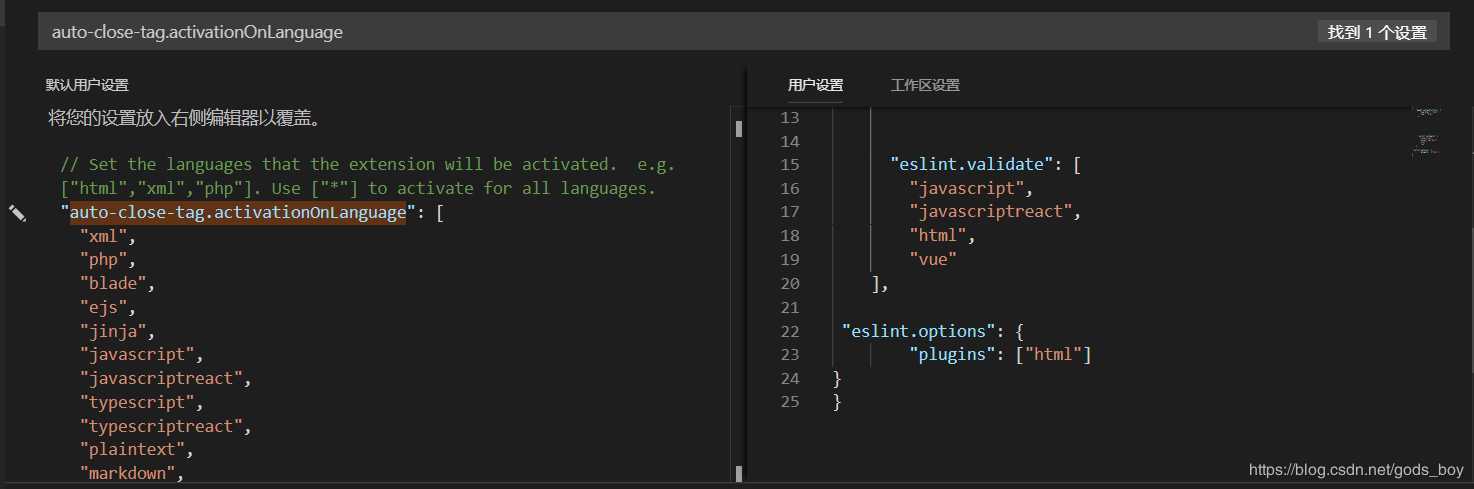Click the pencil edit icon beside auto-close-tag setting
Viewport: 1474px width, 489px height.
coord(17,213)
